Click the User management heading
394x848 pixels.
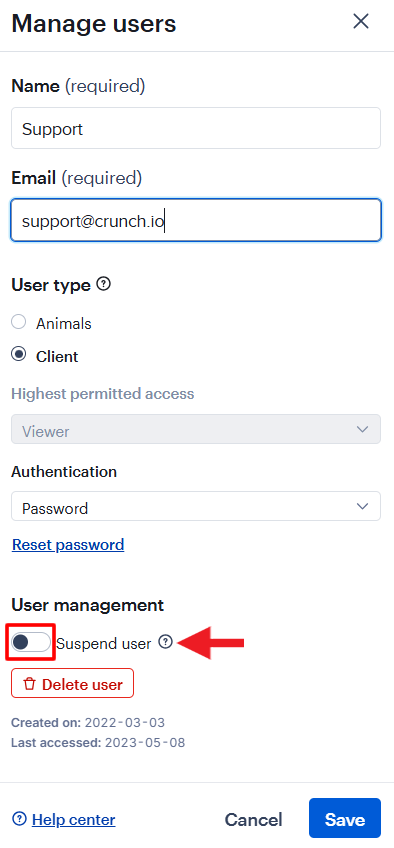coord(88,605)
